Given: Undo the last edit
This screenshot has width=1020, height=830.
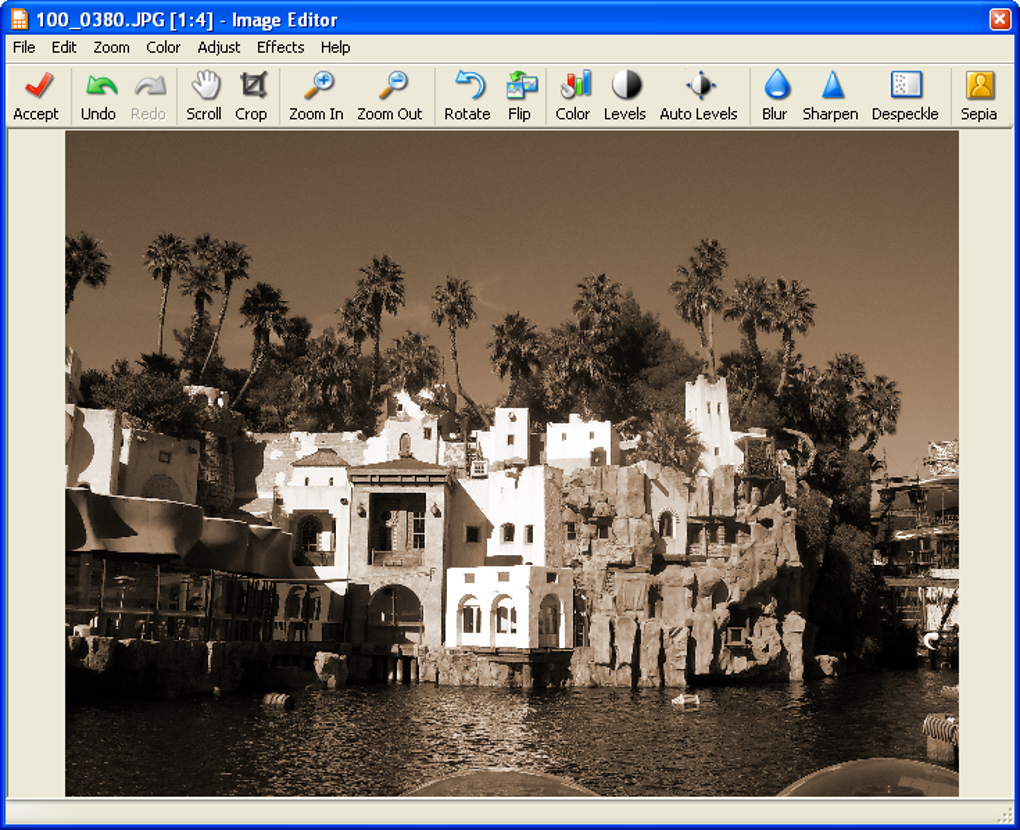Looking at the screenshot, I should pos(98,96).
